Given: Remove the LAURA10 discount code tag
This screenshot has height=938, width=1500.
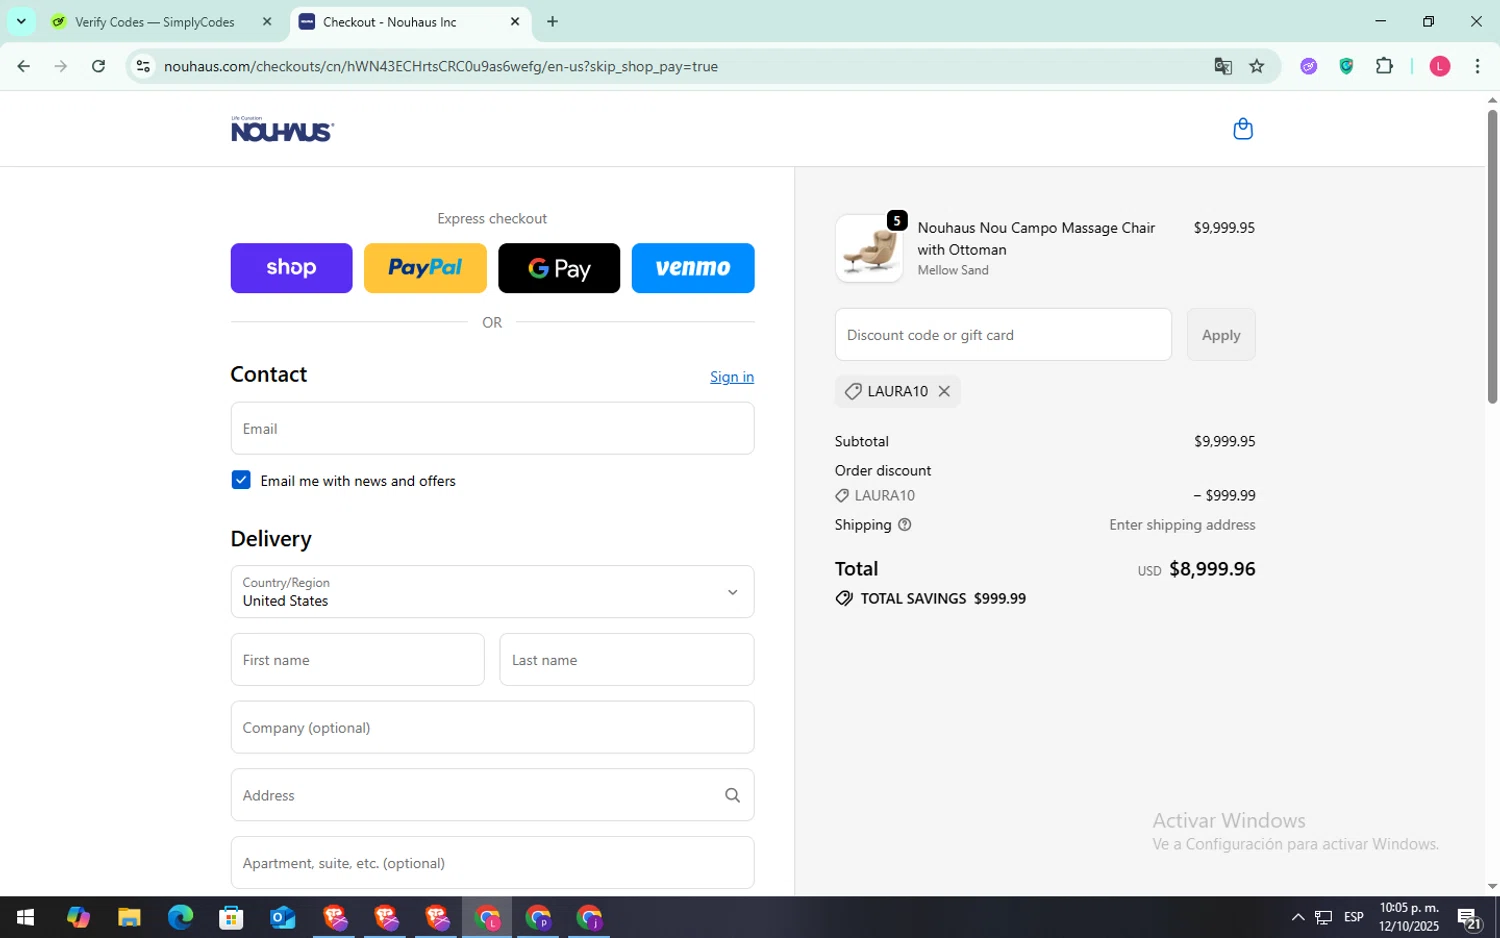Looking at the screenshot, I should [944, 391].
